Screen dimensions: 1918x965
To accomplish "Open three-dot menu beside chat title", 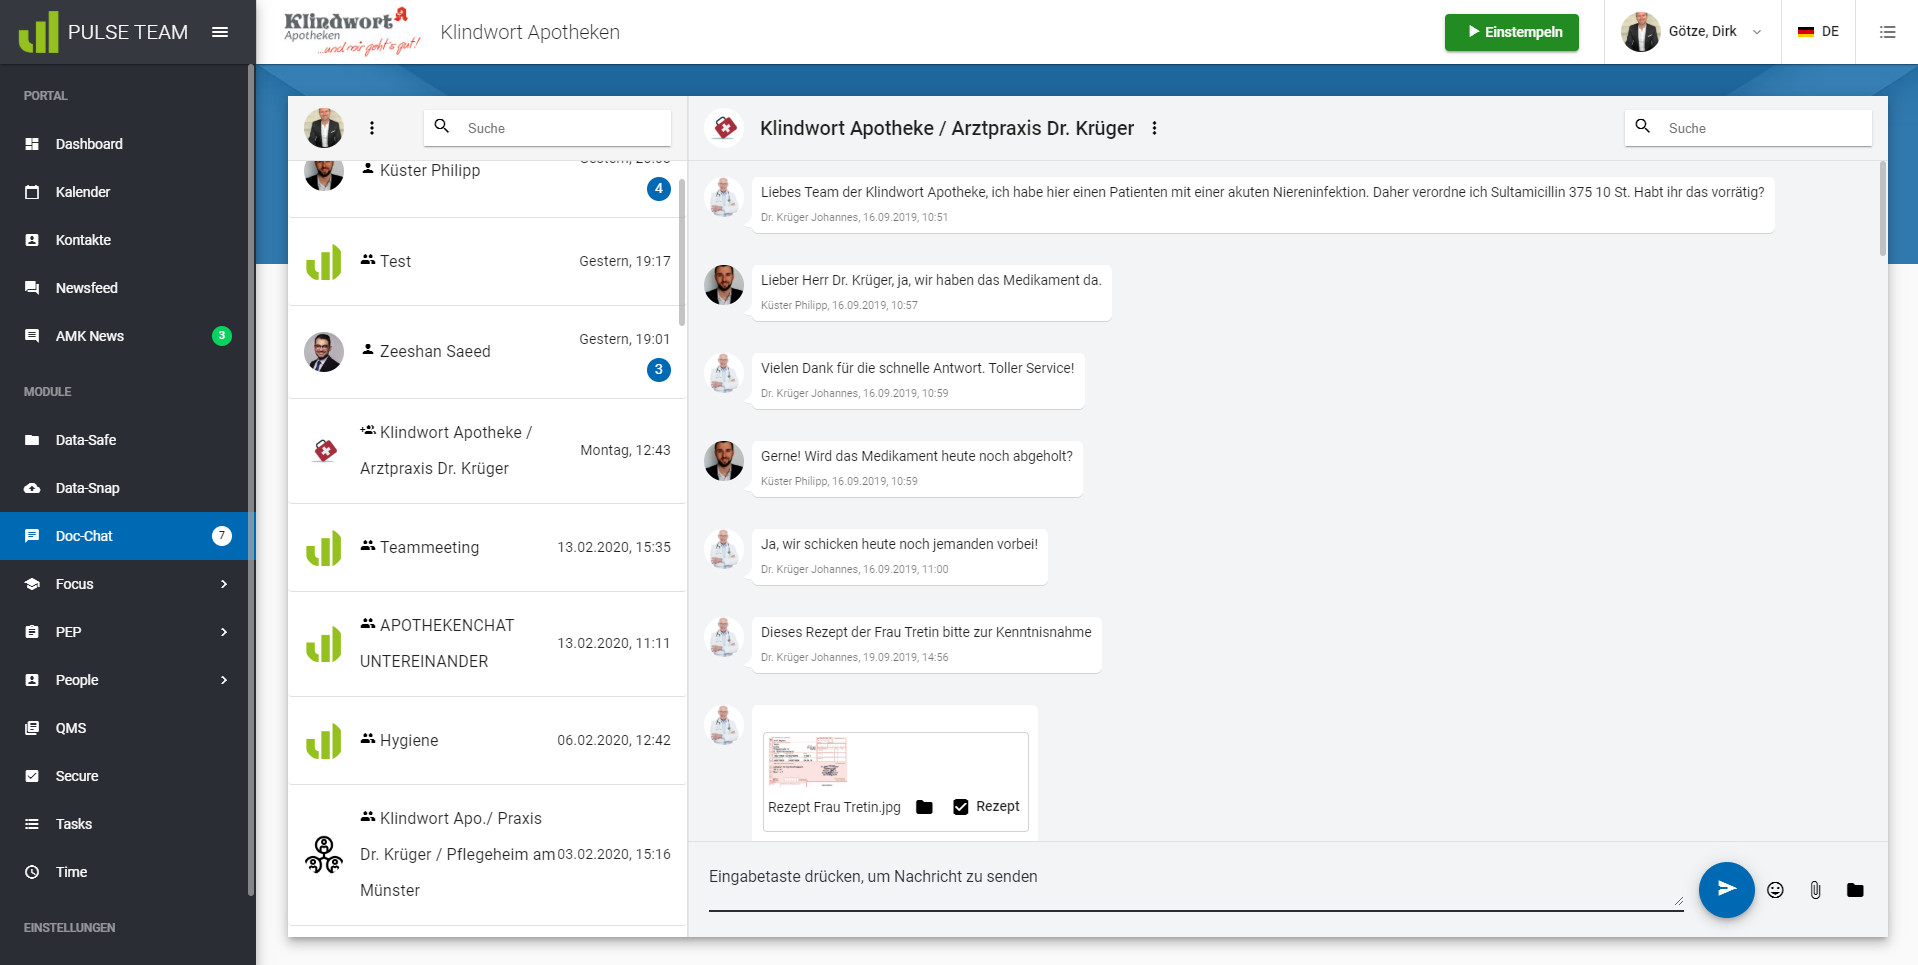I will coord(1154,128).
